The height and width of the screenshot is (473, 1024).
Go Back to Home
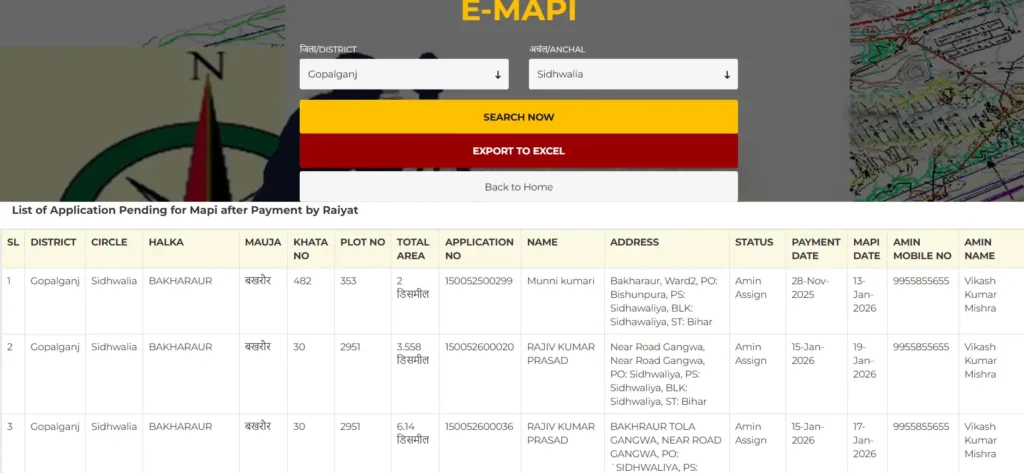(x=519, y=187)
